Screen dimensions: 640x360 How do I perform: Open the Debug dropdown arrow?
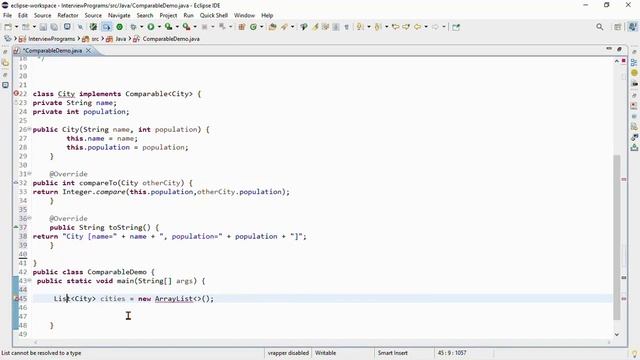[141, 27]
